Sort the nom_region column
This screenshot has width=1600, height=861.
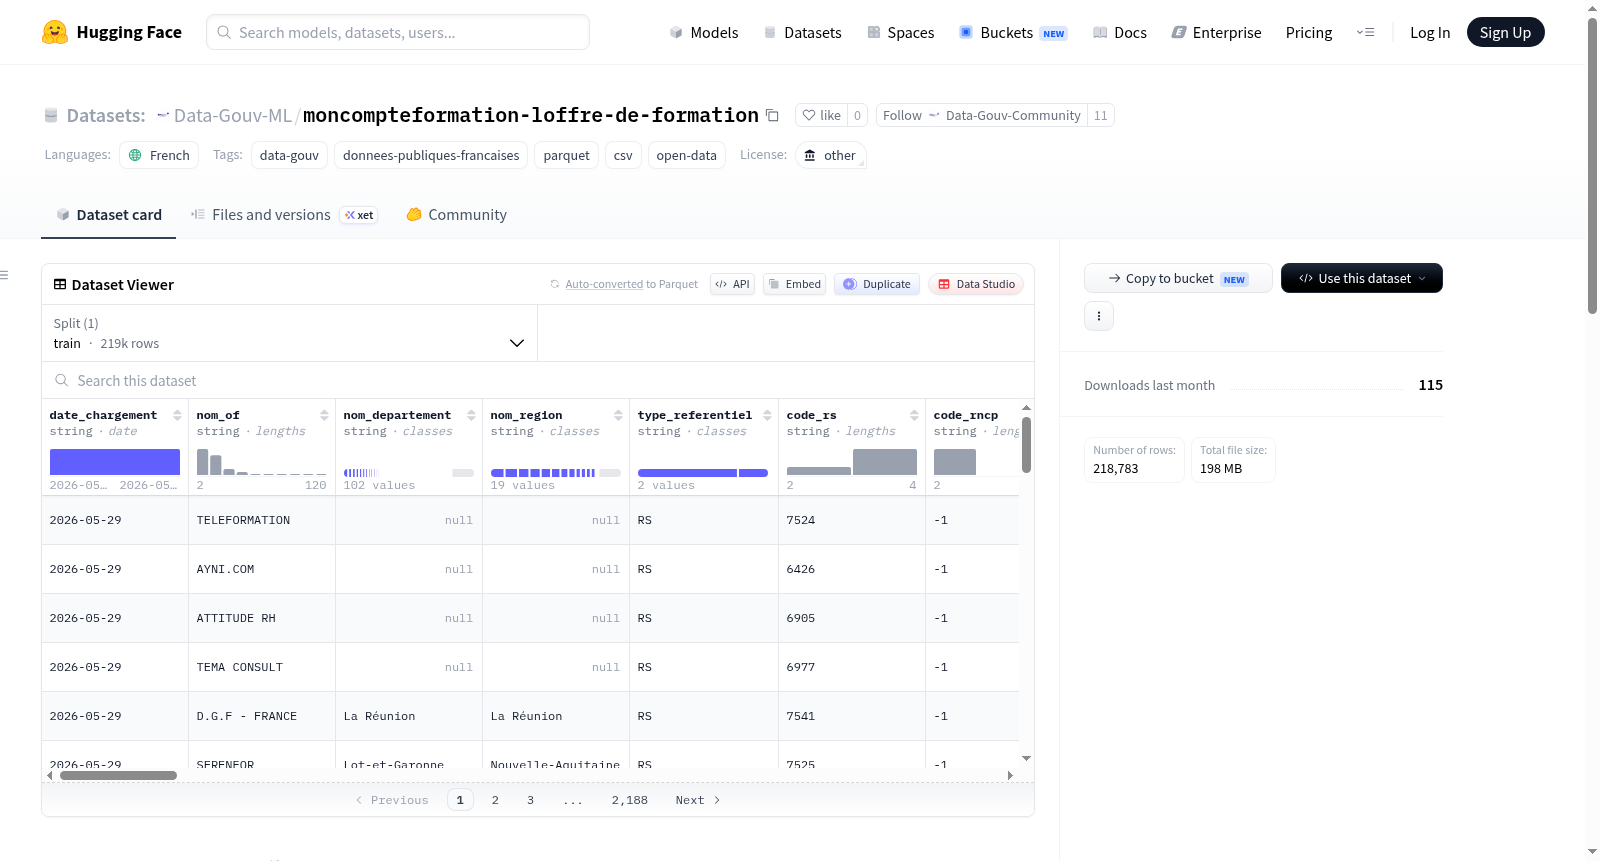618,415
